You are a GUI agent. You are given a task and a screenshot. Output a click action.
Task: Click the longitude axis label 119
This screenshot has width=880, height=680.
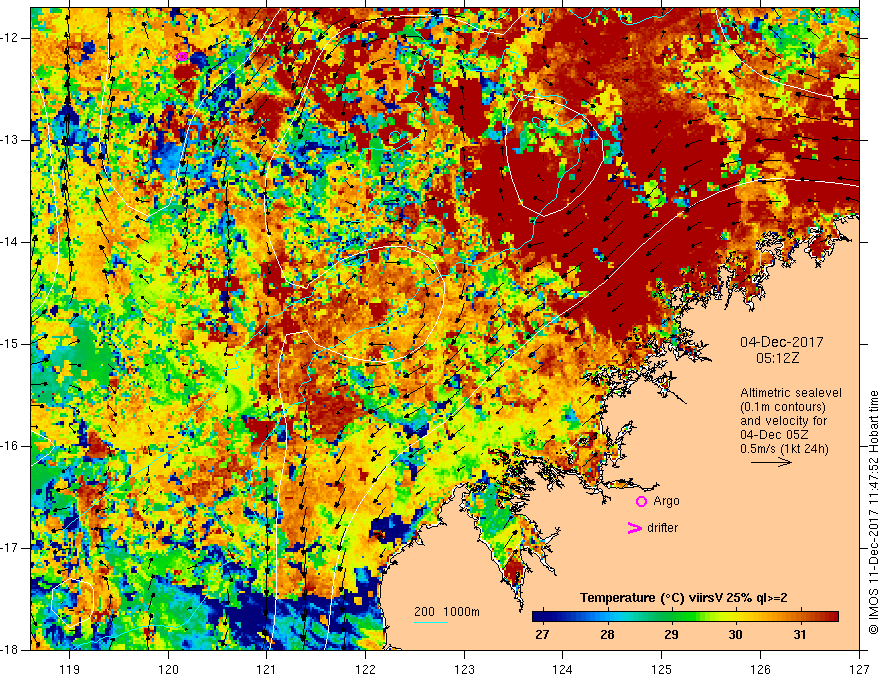click(x=69, y=669)
